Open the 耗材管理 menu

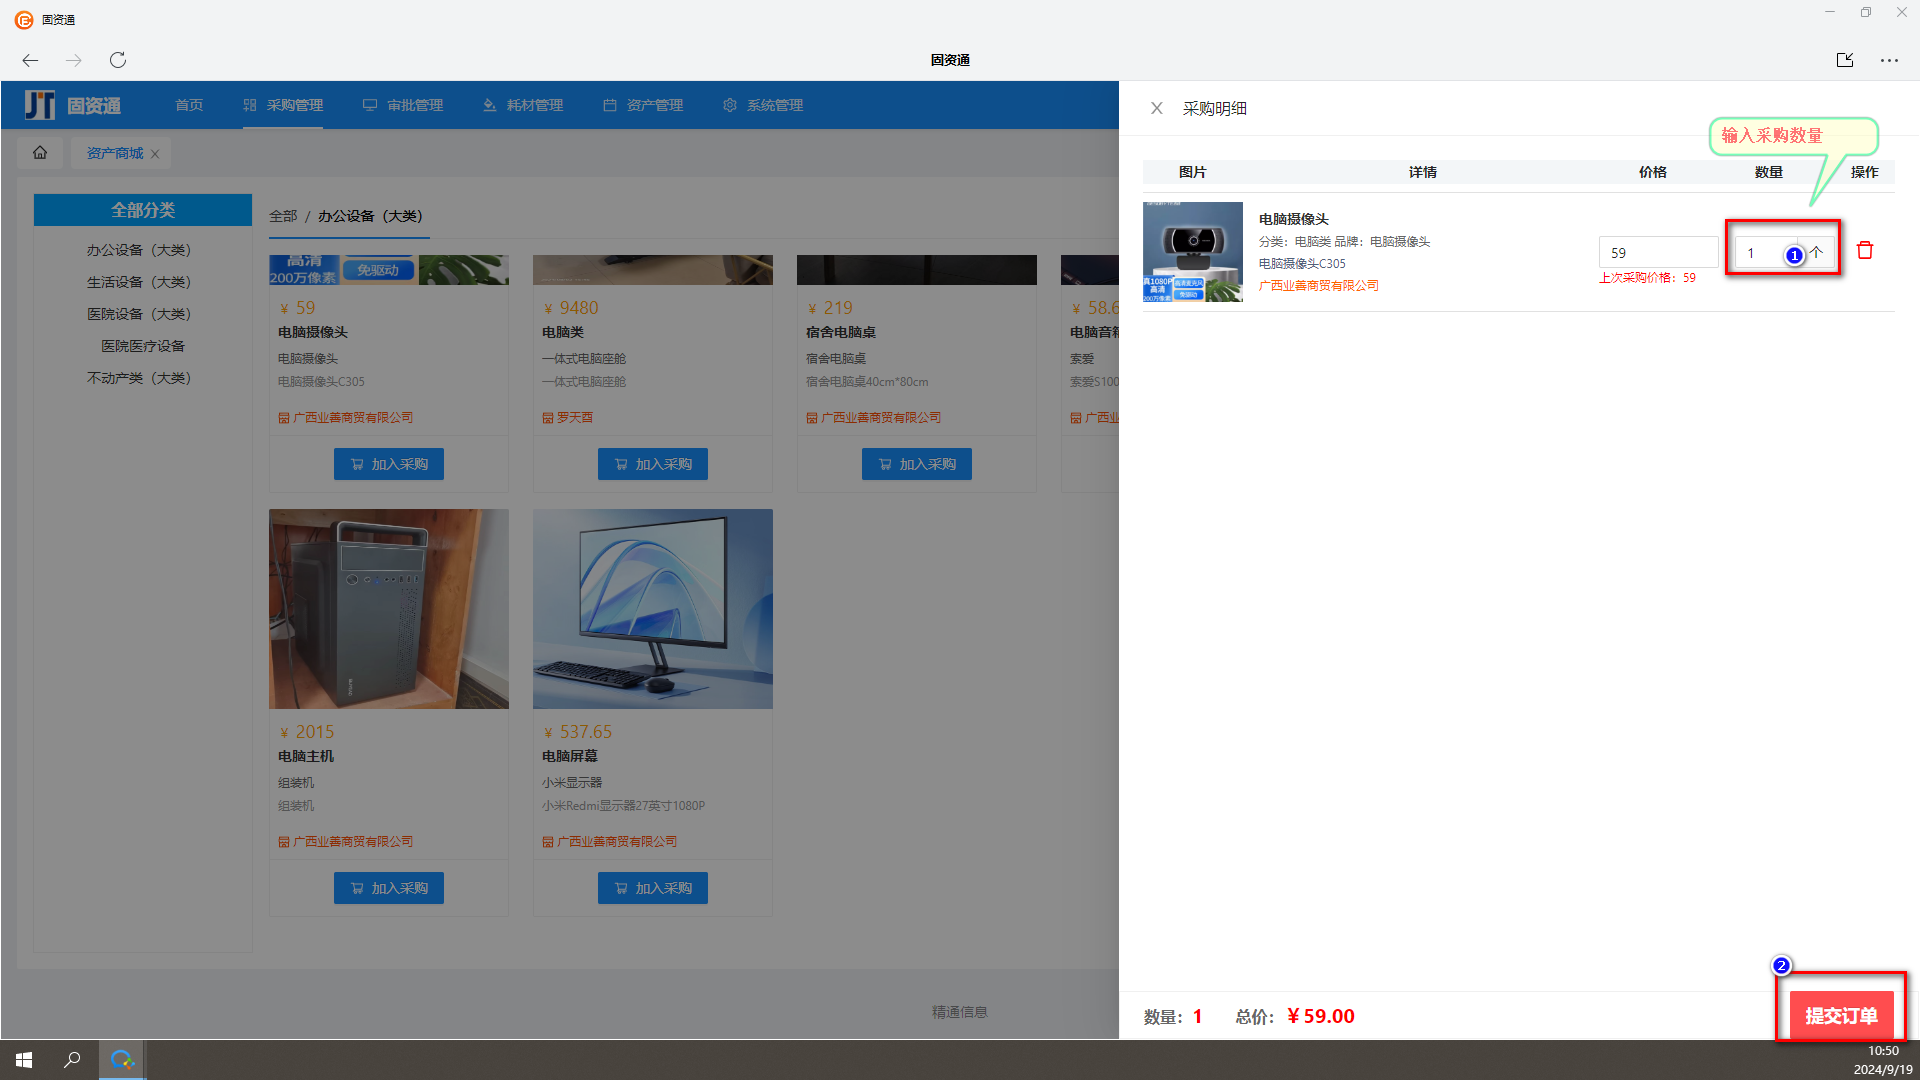click(x=523, y=105)
